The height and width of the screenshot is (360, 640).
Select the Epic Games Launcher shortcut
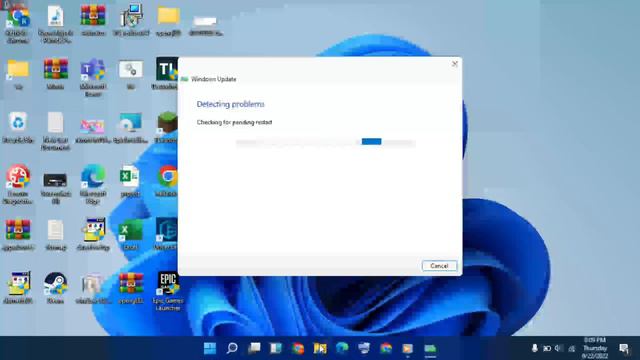[x=168, y=291]
